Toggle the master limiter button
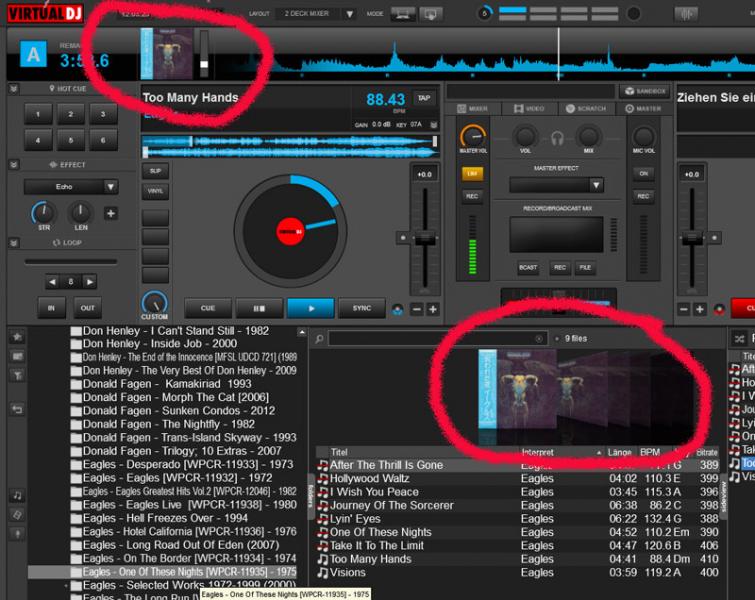The height and width of the screenshot is (600, 755). pos(472,173)
